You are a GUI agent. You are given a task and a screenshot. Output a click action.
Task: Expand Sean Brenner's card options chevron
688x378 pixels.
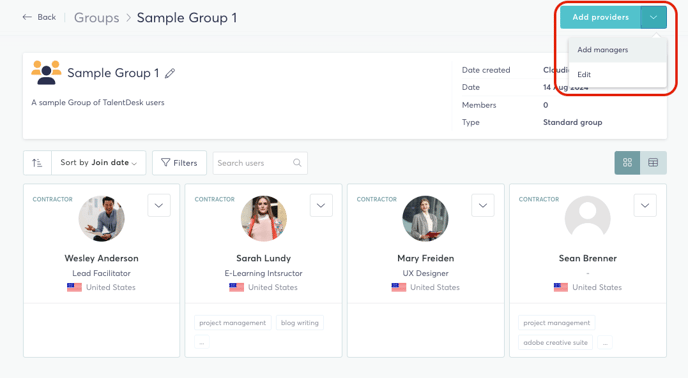click(645, 205)
